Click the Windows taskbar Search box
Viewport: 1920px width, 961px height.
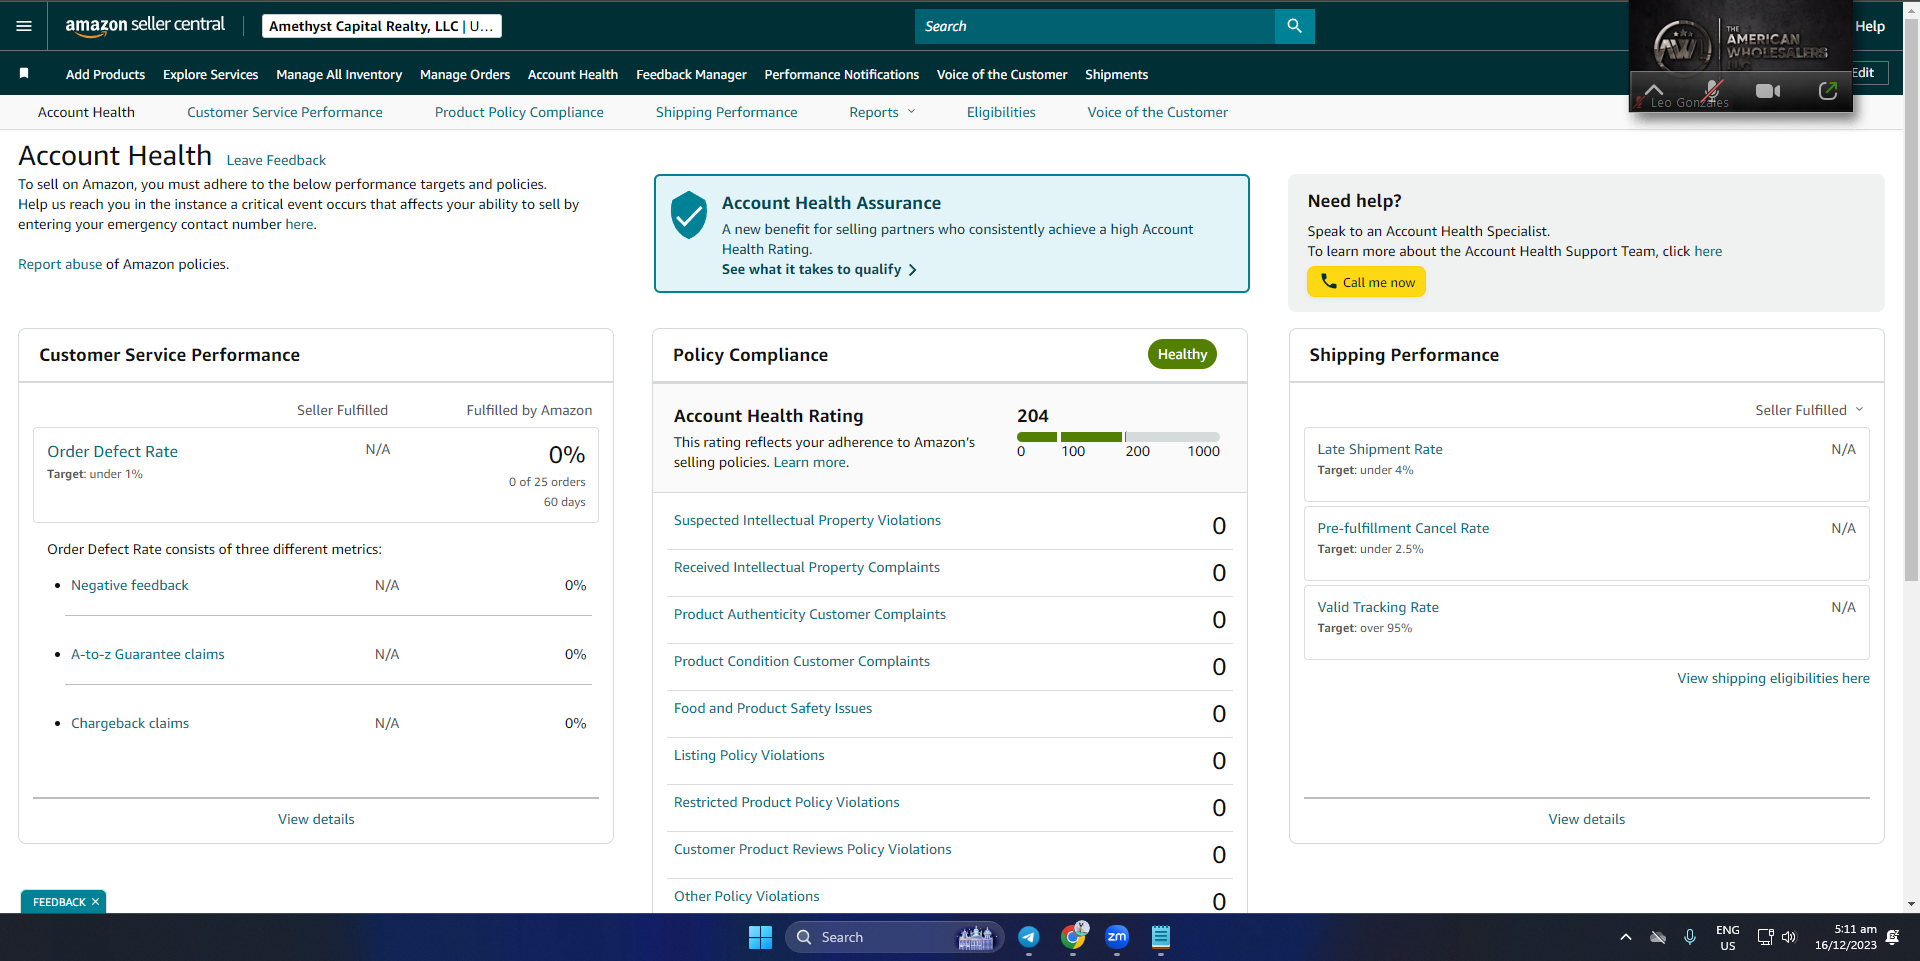click(x=895, y=937)
